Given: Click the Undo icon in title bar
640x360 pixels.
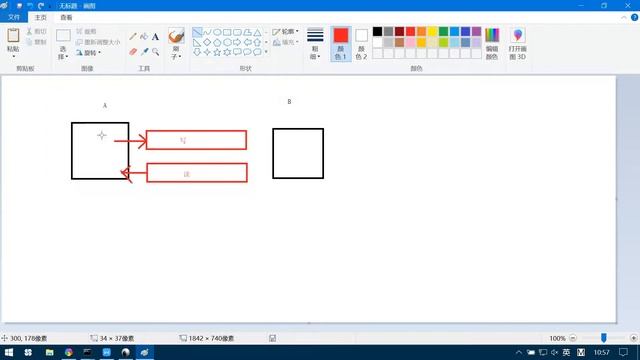Looking at the screenshot, I should [30, 6].
